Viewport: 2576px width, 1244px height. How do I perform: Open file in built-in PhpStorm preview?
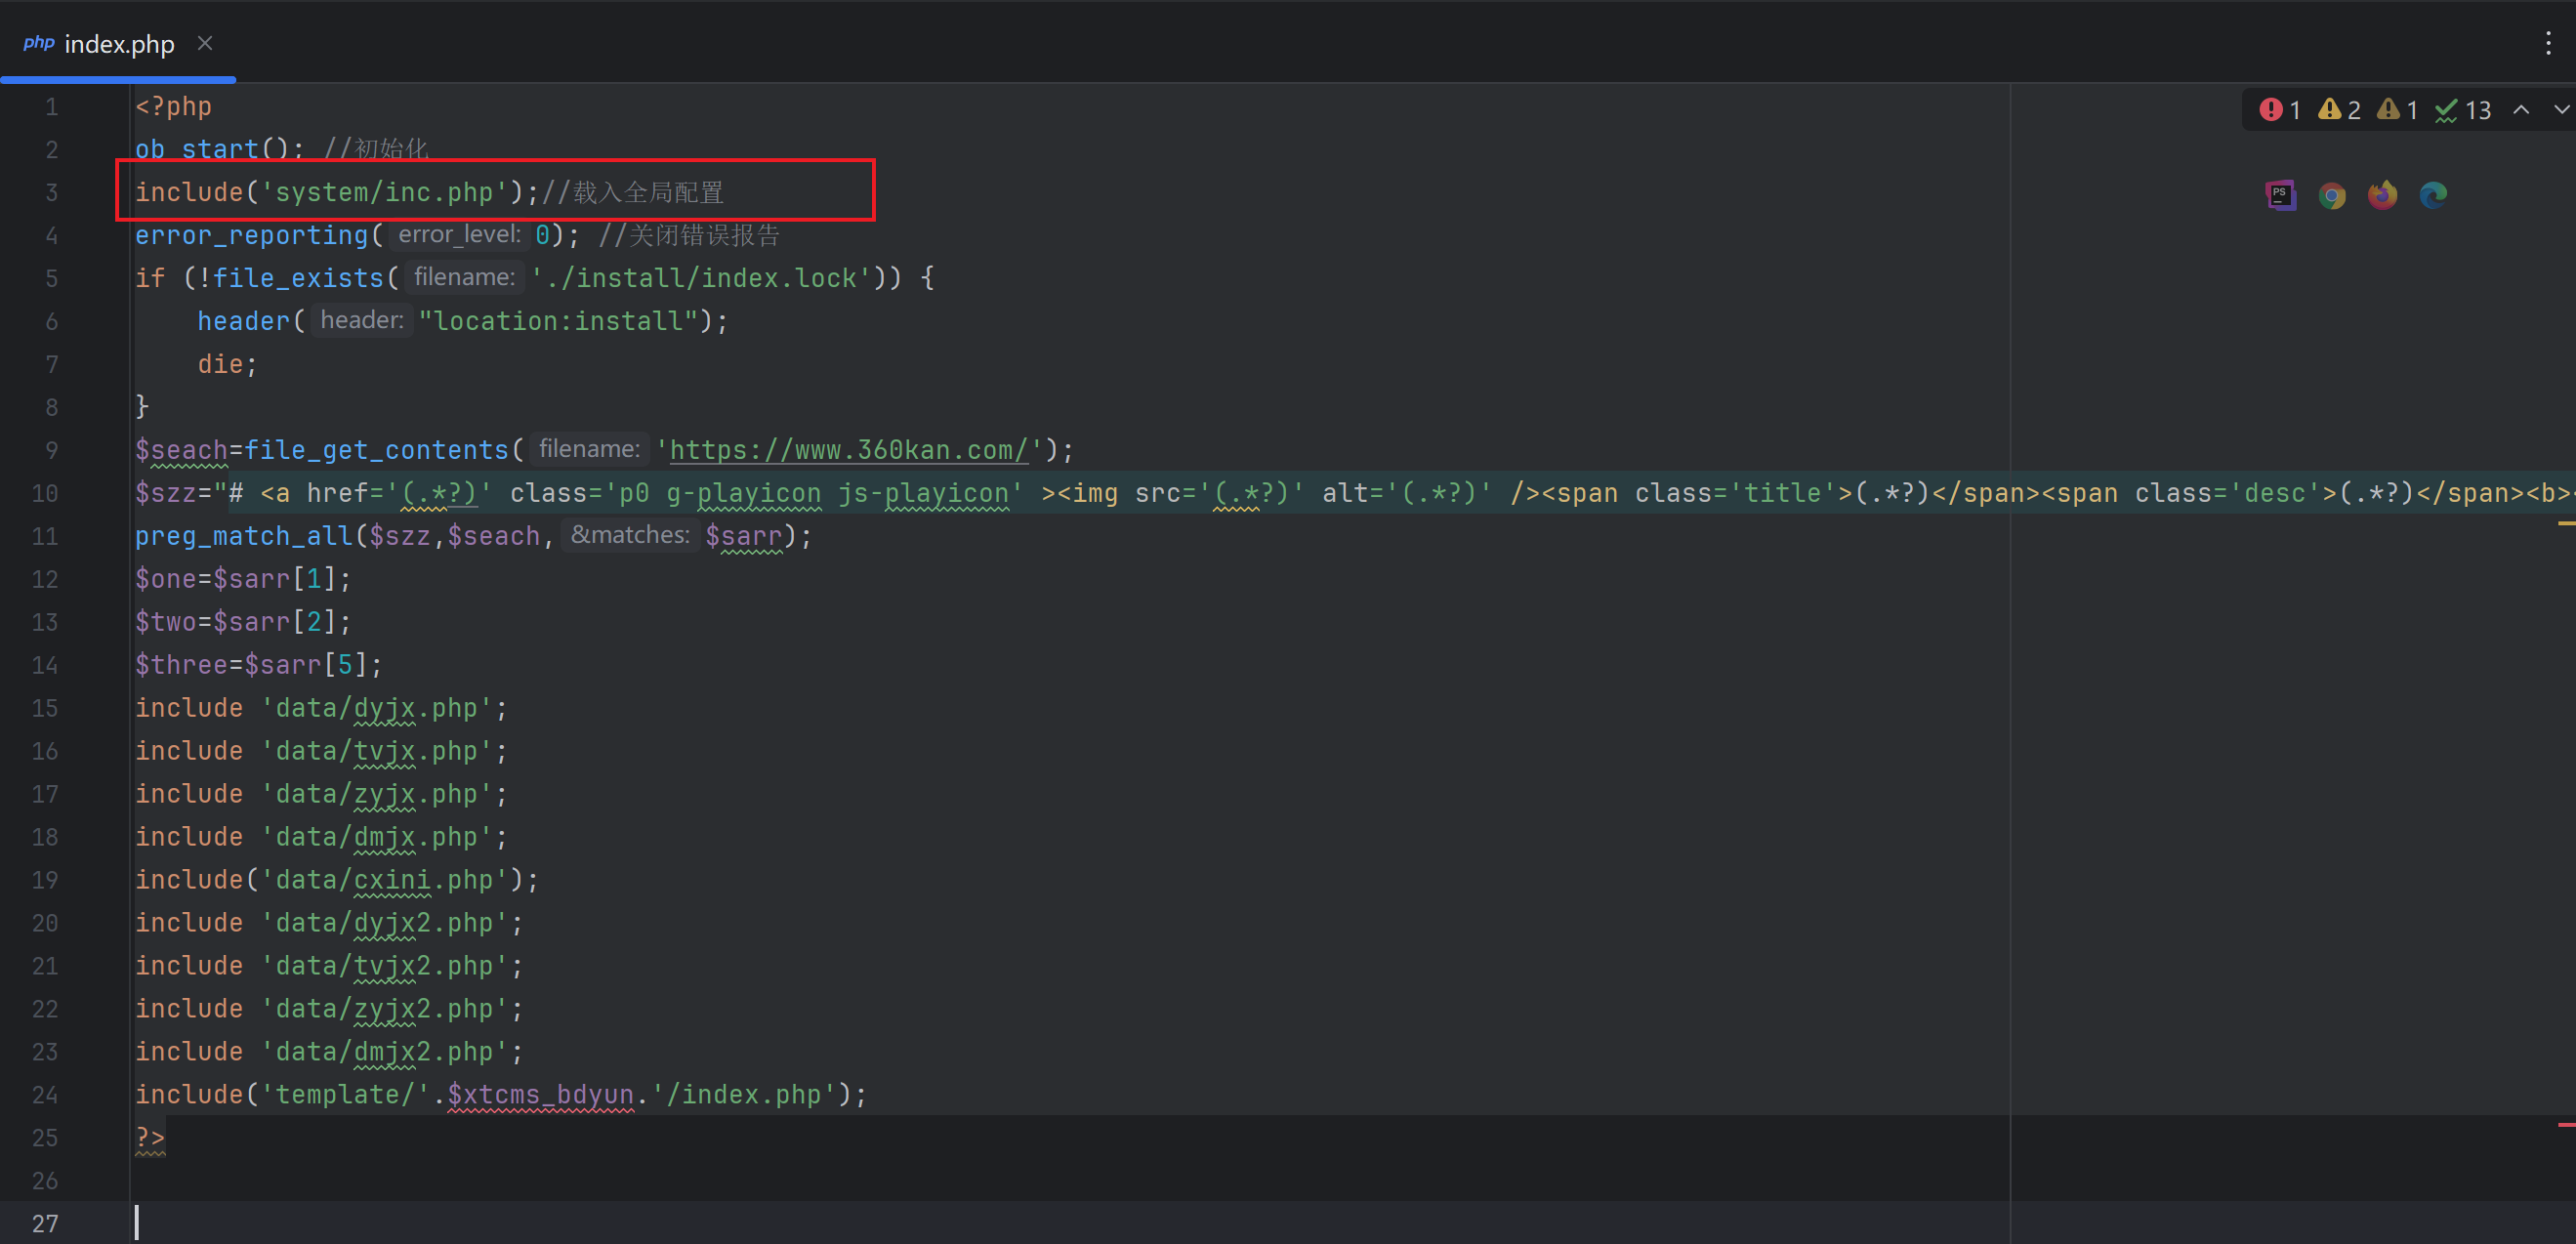tap(2281, 195)
